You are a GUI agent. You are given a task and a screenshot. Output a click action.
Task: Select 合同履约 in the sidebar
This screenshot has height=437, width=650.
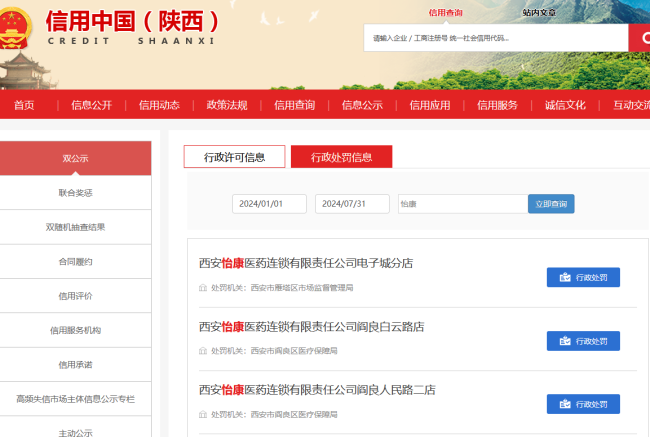(x=75, y=262)
